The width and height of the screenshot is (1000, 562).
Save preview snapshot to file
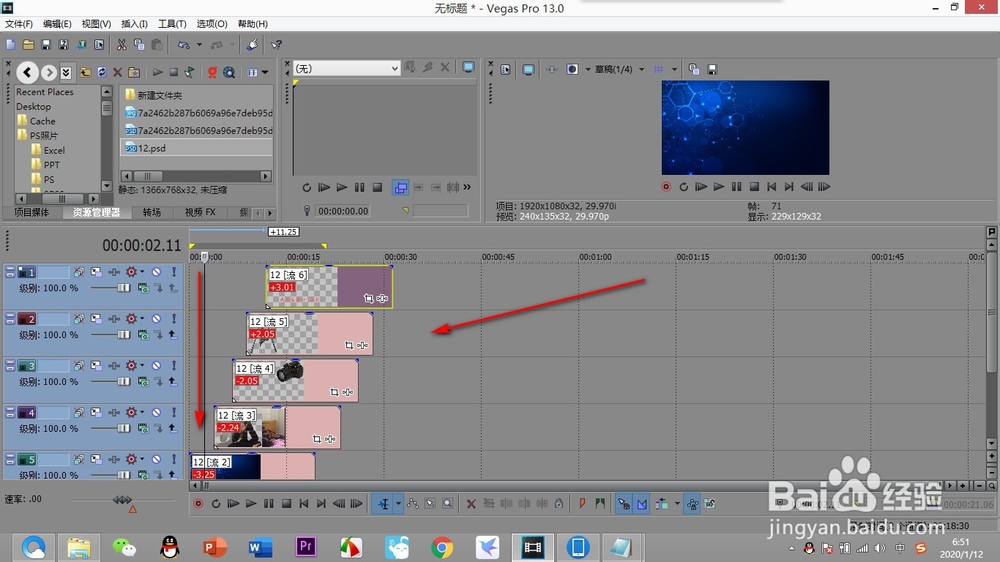712,69
